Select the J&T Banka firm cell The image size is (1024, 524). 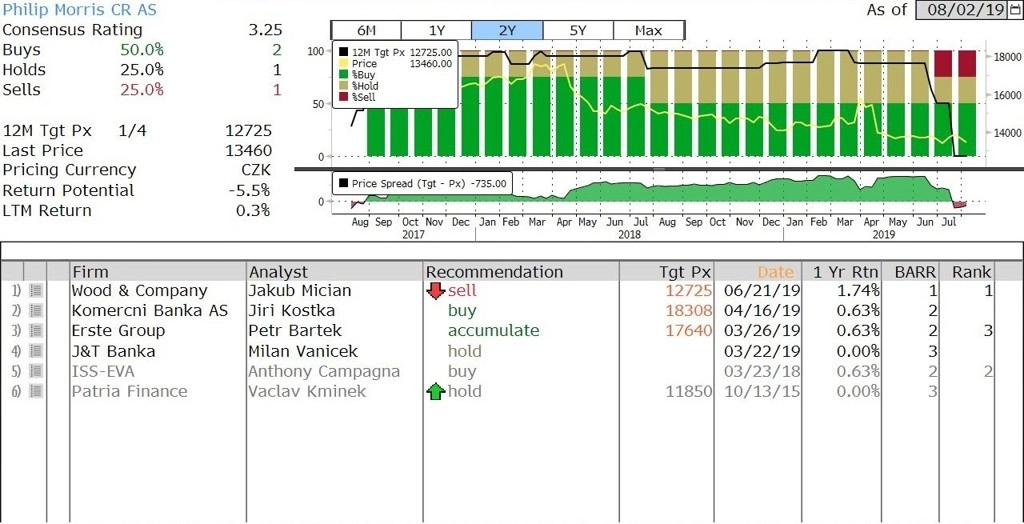(x=113, y=352)
